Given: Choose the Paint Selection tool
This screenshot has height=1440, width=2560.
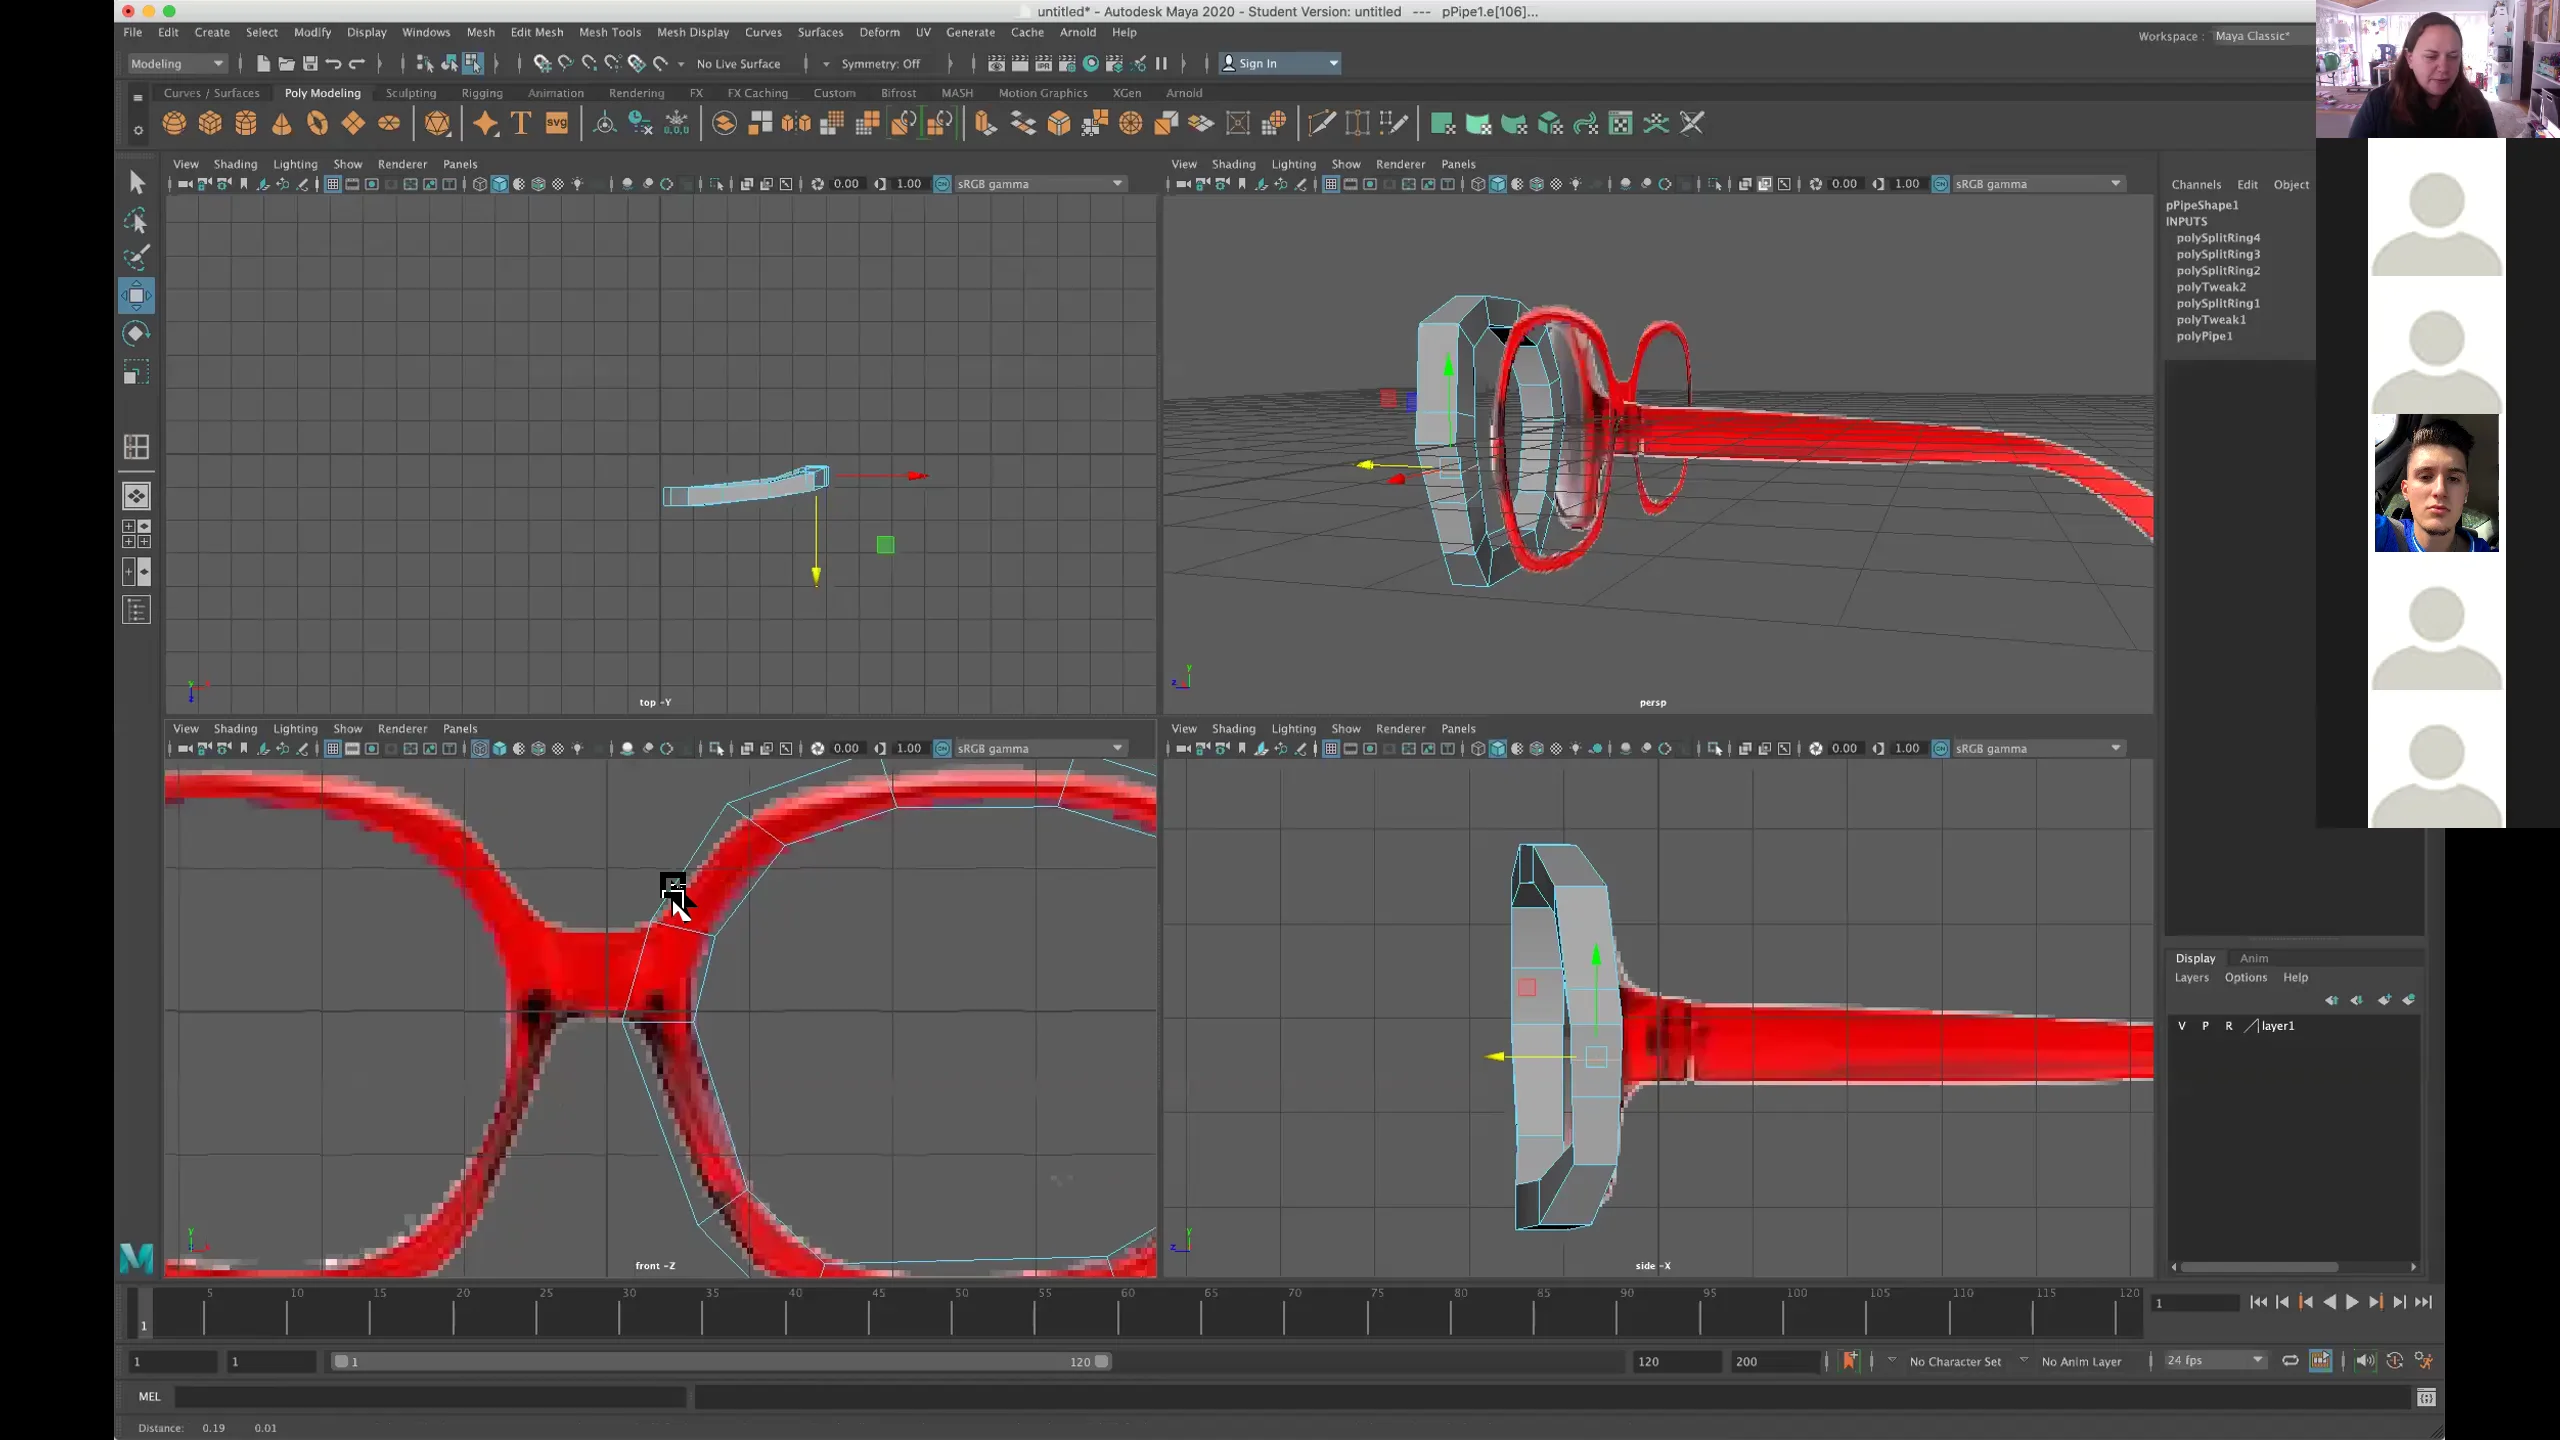Looking at the screenshot, I should coord(137,257).
